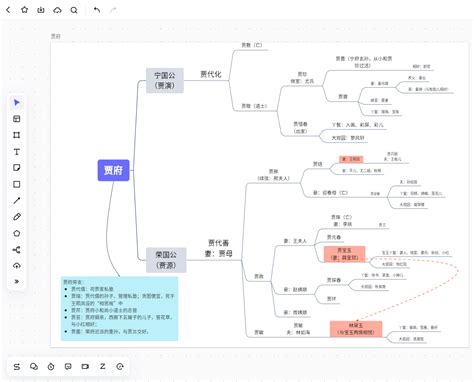474x382 pixels.
Task: Click the upload tool icon
Action: point(17,266)
